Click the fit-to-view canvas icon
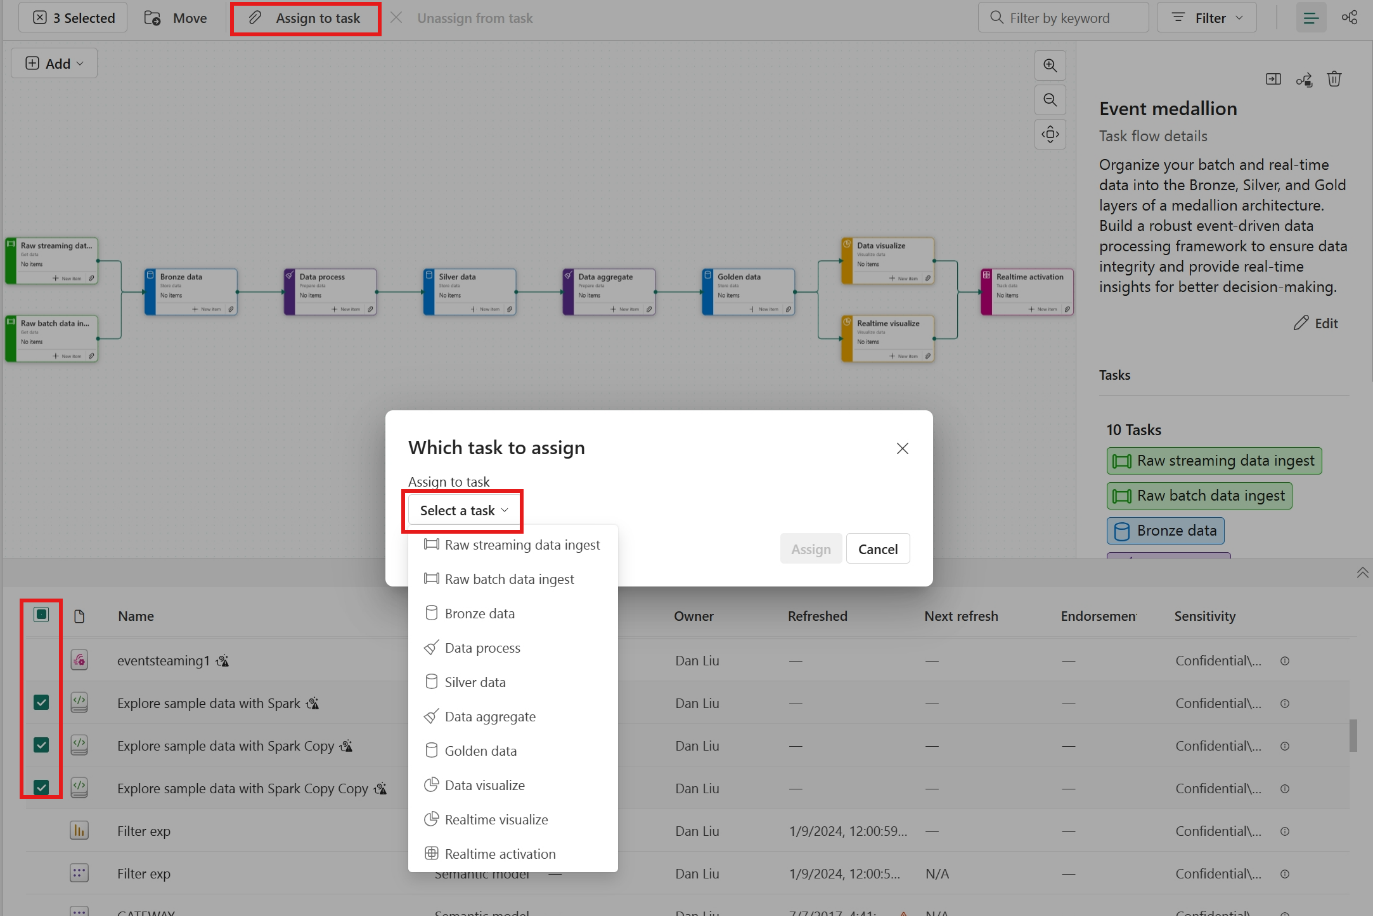The height and width of the screenshot is (916, 1373). [x=1050, y=134]
